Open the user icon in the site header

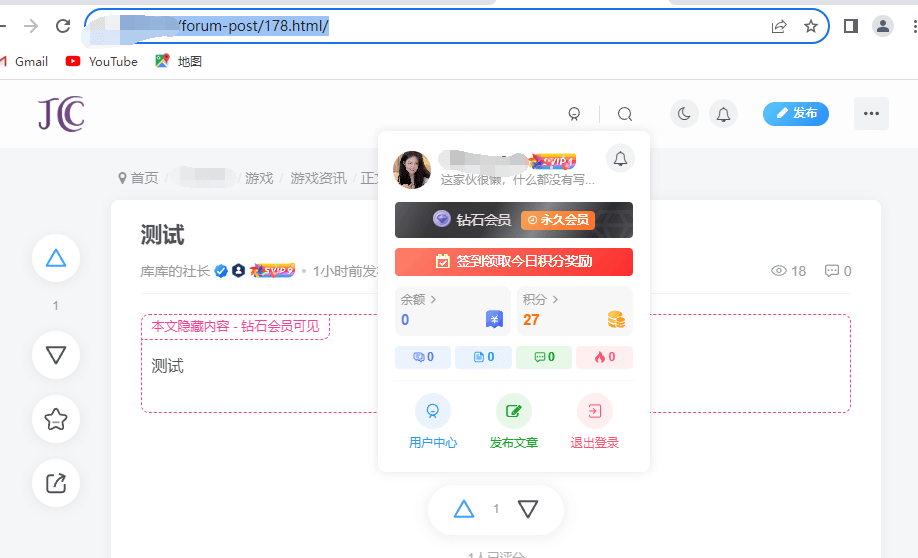click(x=574, y=114)
